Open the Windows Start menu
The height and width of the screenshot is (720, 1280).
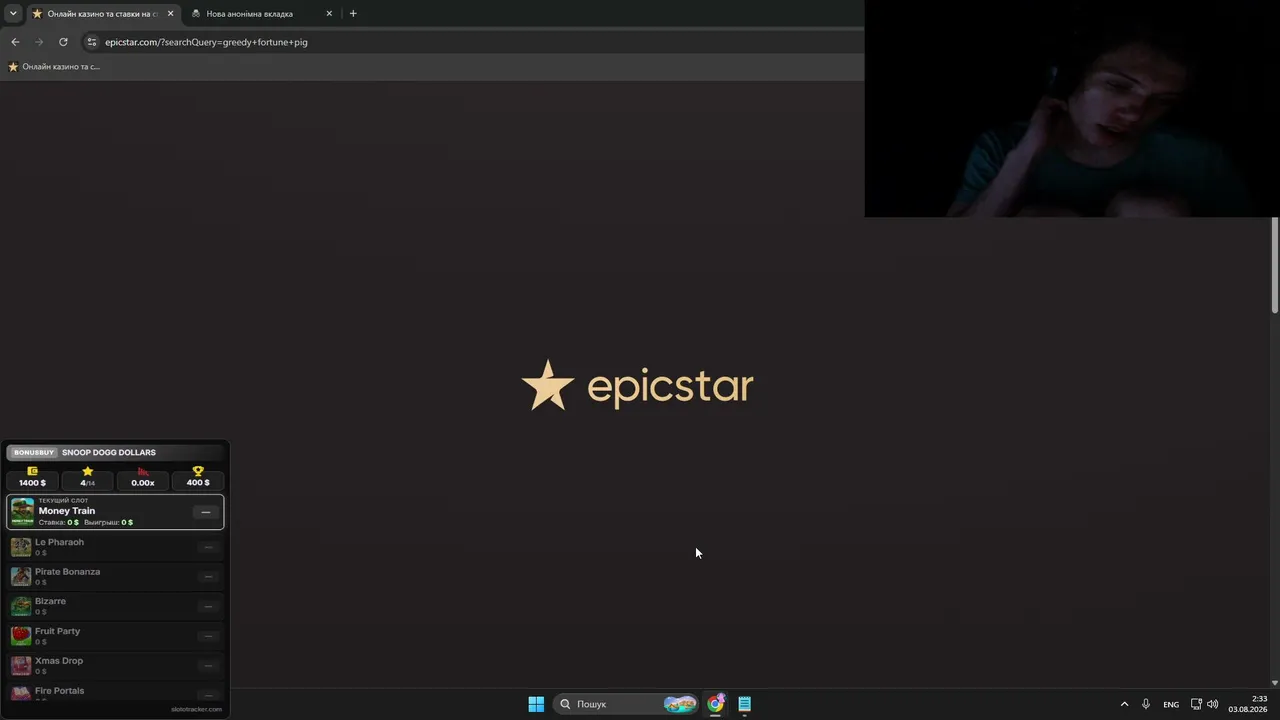(x=536, y=704)
